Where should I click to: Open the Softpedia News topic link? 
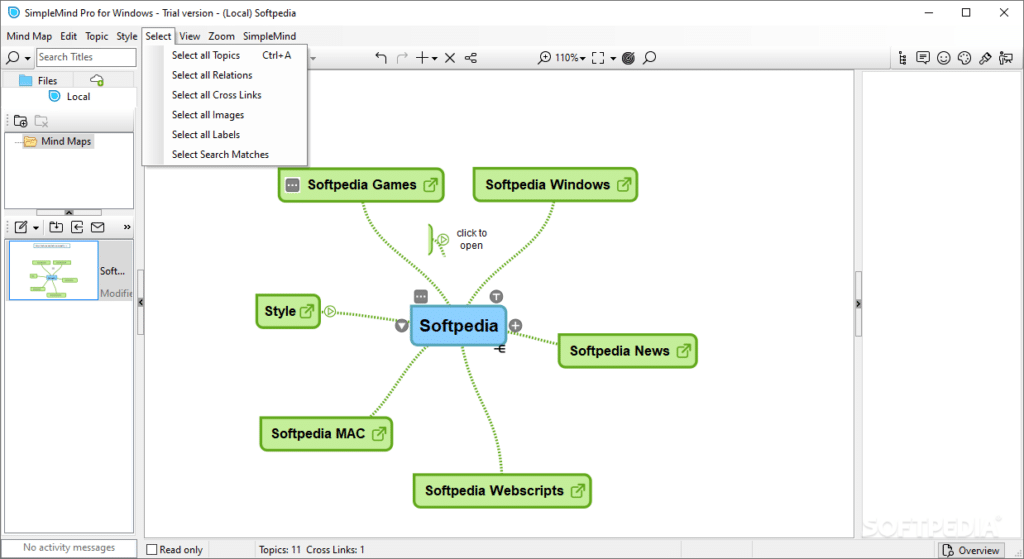[x=683, y=351]
